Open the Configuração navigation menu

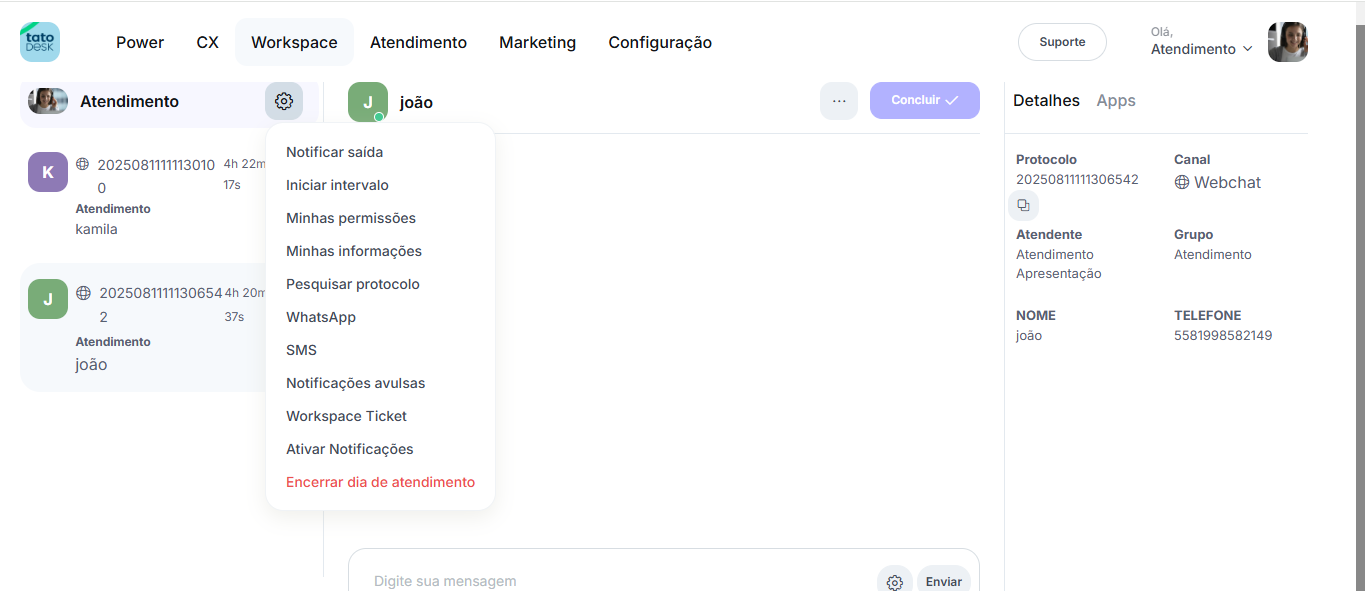[x=660, y=42]
